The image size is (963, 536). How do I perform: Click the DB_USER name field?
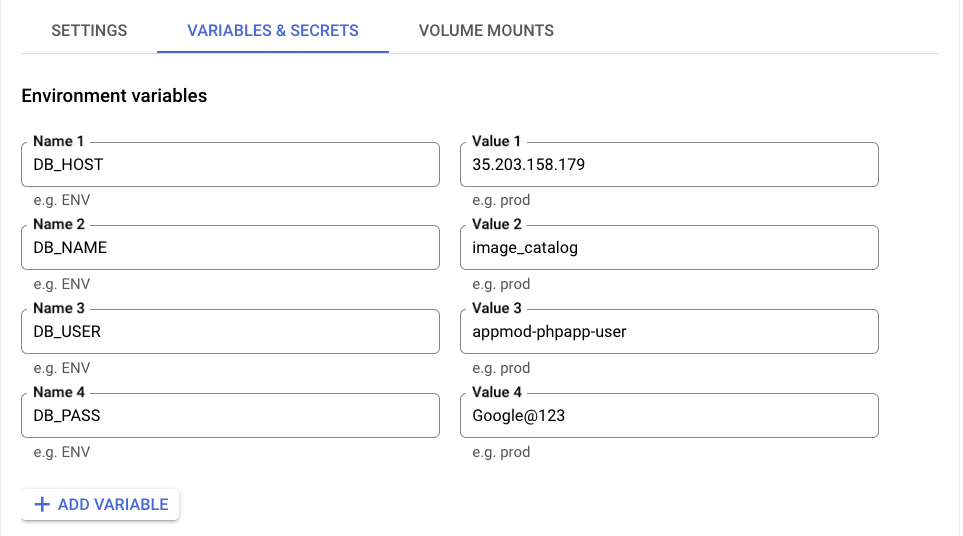[x=230, y=332]
